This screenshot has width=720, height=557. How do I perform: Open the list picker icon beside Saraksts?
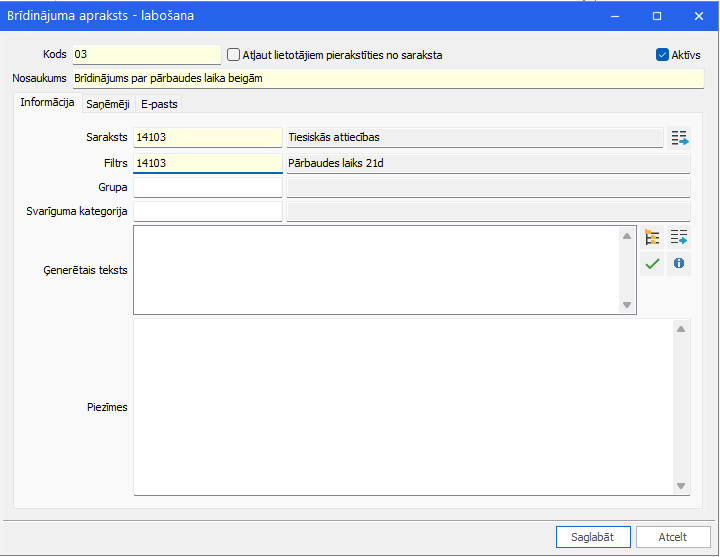679,138
